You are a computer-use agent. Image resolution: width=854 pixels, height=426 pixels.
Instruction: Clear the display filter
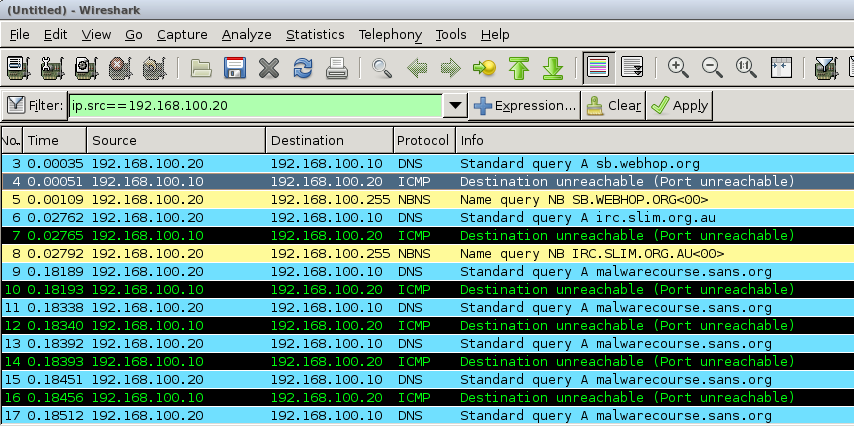coord(613,106)
